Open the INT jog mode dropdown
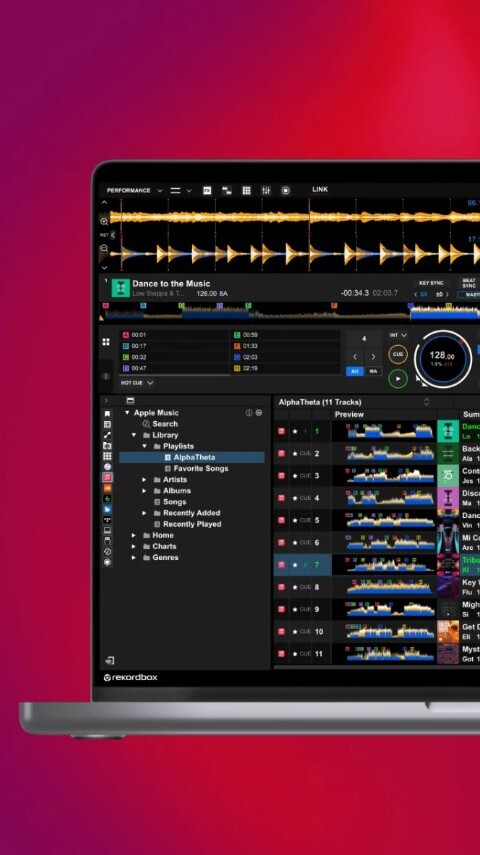Viewport: 480px width, 855px height. 398,335
